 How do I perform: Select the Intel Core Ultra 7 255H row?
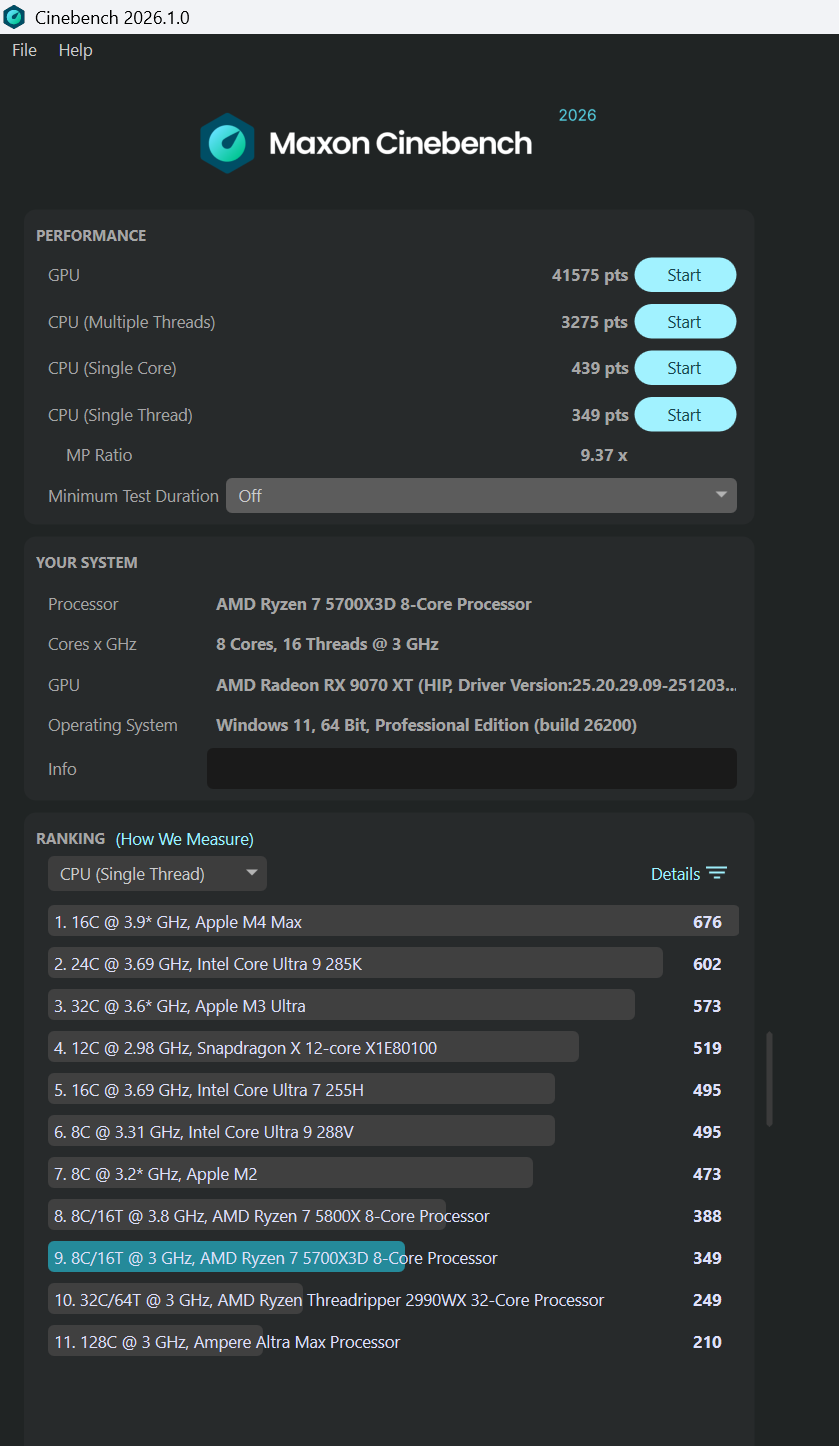393,1090
